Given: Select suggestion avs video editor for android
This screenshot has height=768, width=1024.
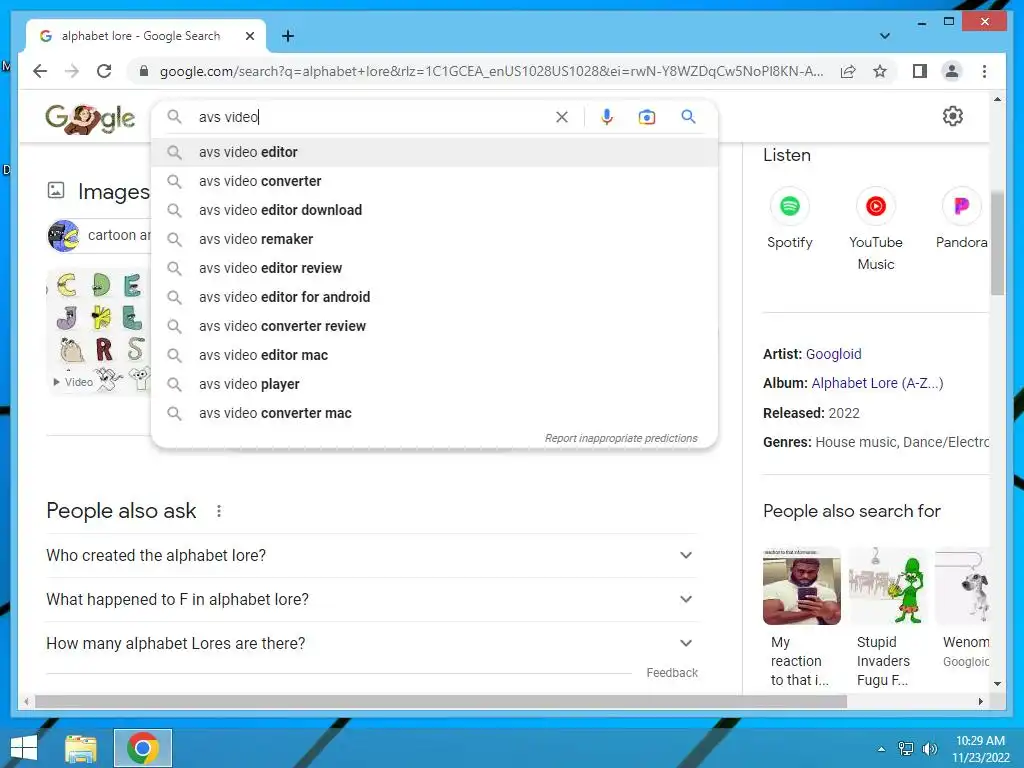Looking at the screenshot, I should point(434,297).
